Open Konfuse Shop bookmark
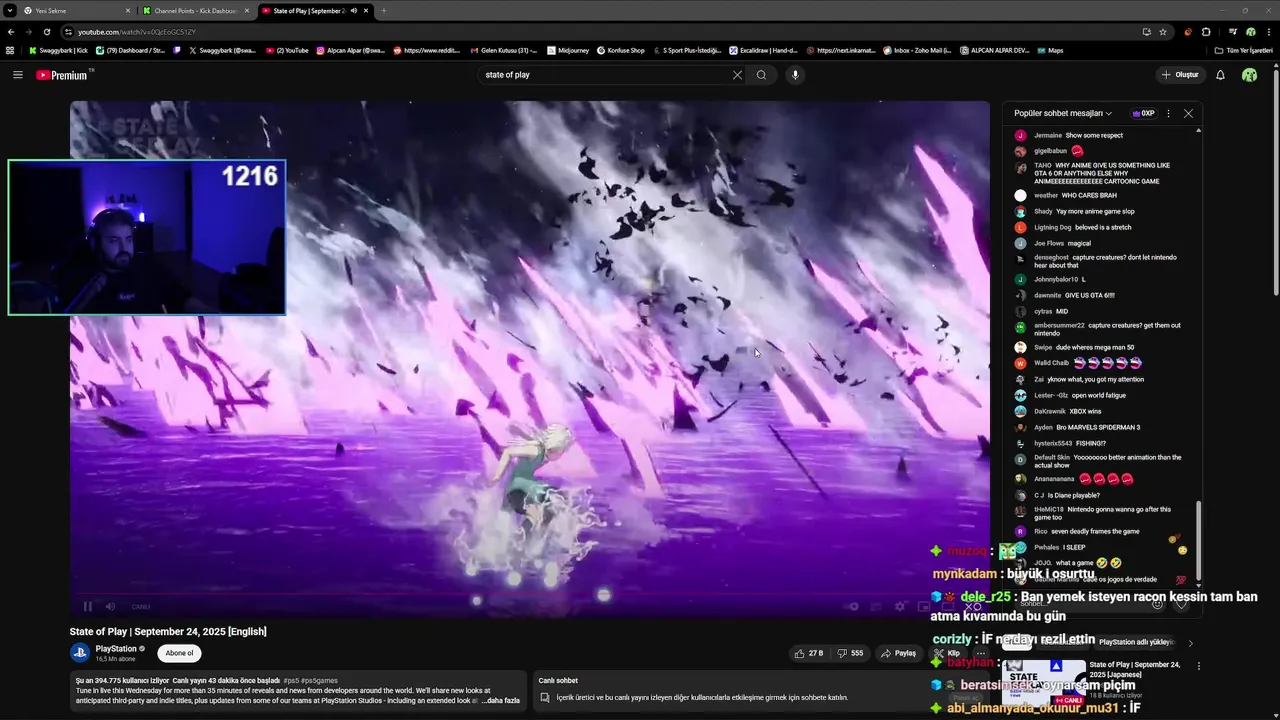 click(621, 50)
